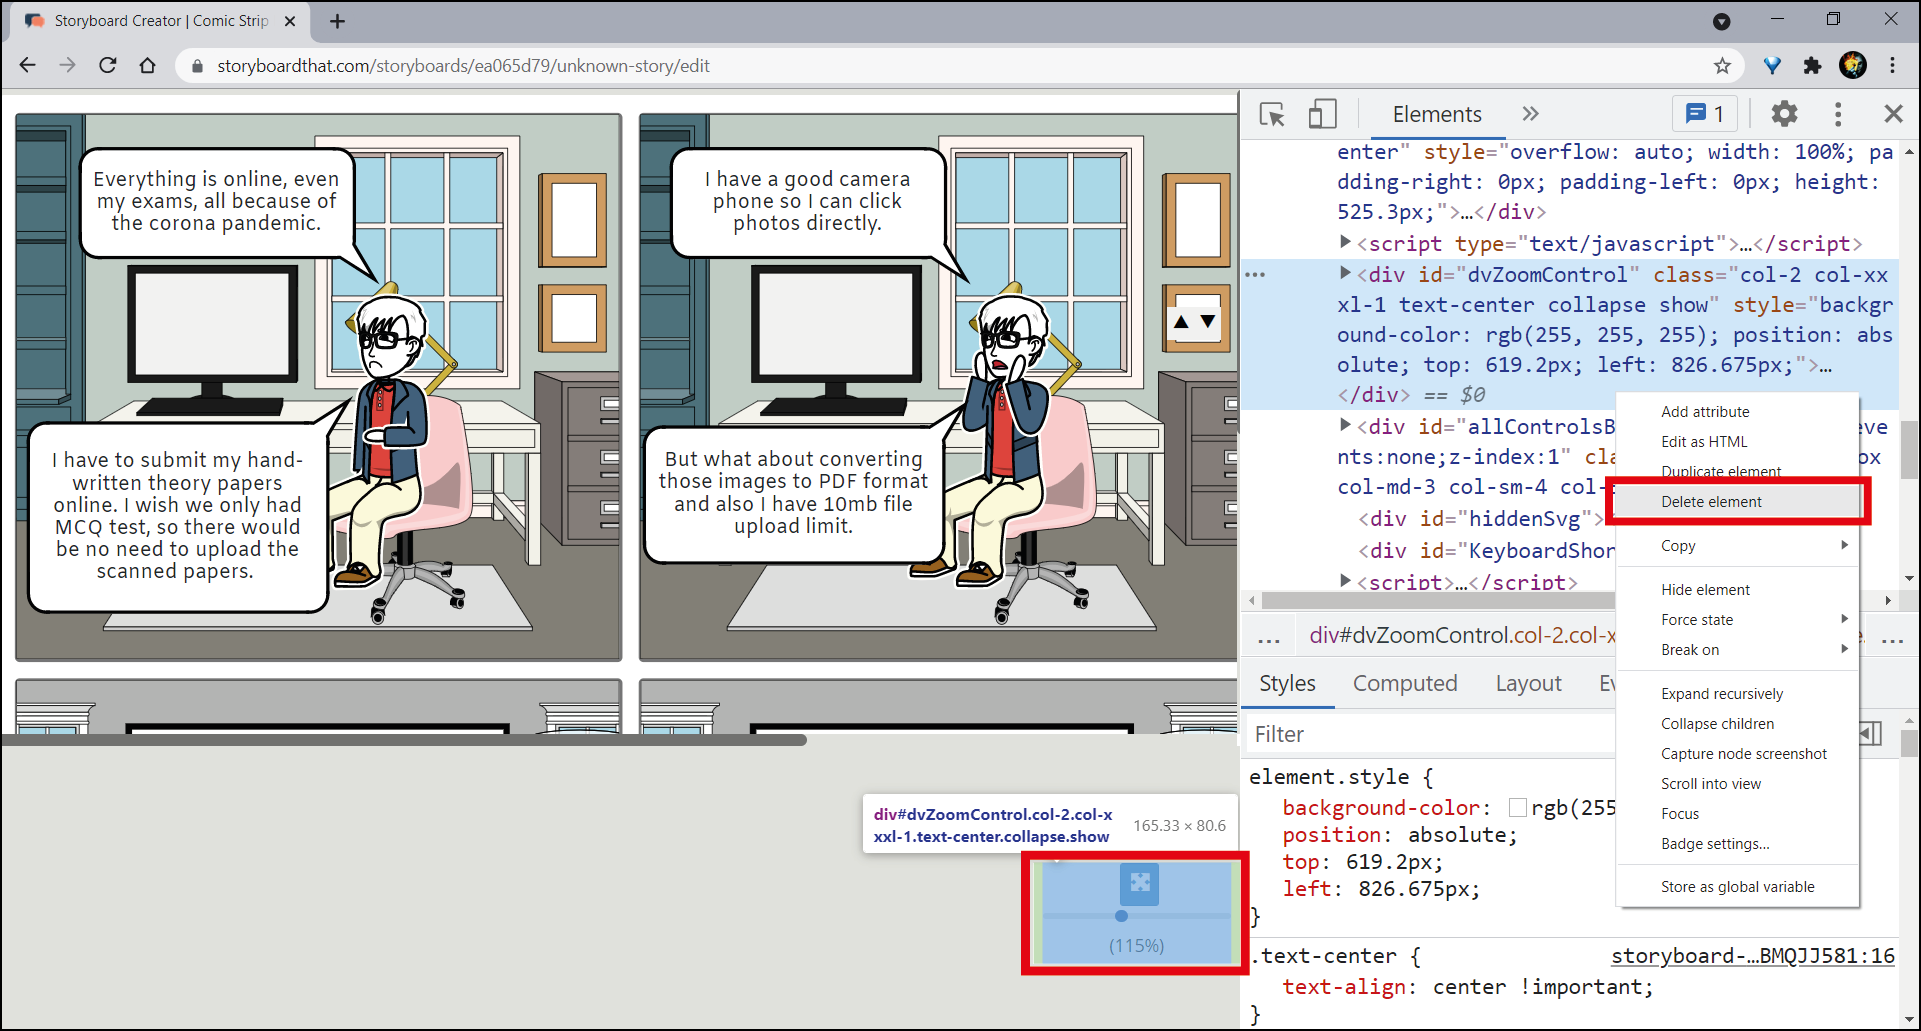Image resolution: width=1921 pixels, height=1031 pixels.
Task: Select the 'I have a good camera' speech bubble
Action: tap(807, 203)
